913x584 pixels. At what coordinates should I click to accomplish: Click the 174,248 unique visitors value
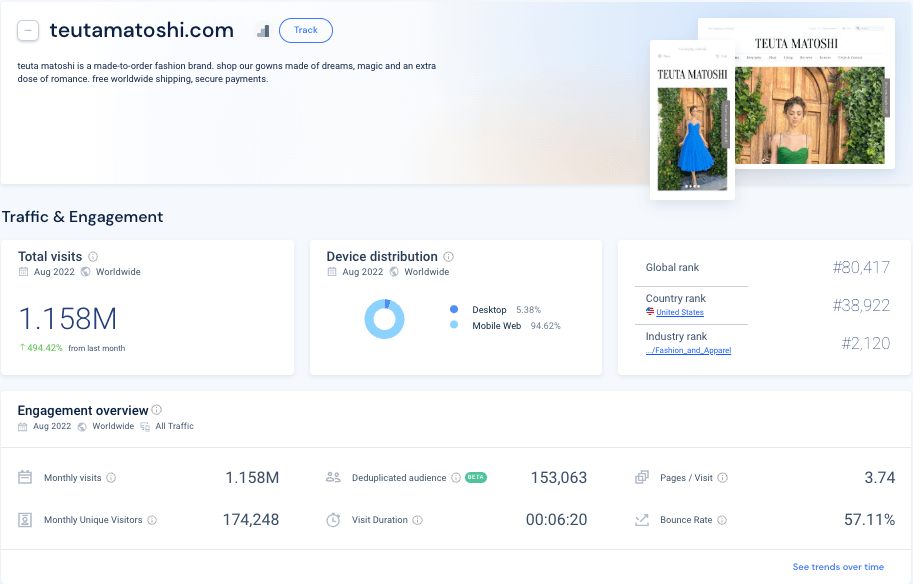[251, 519]
